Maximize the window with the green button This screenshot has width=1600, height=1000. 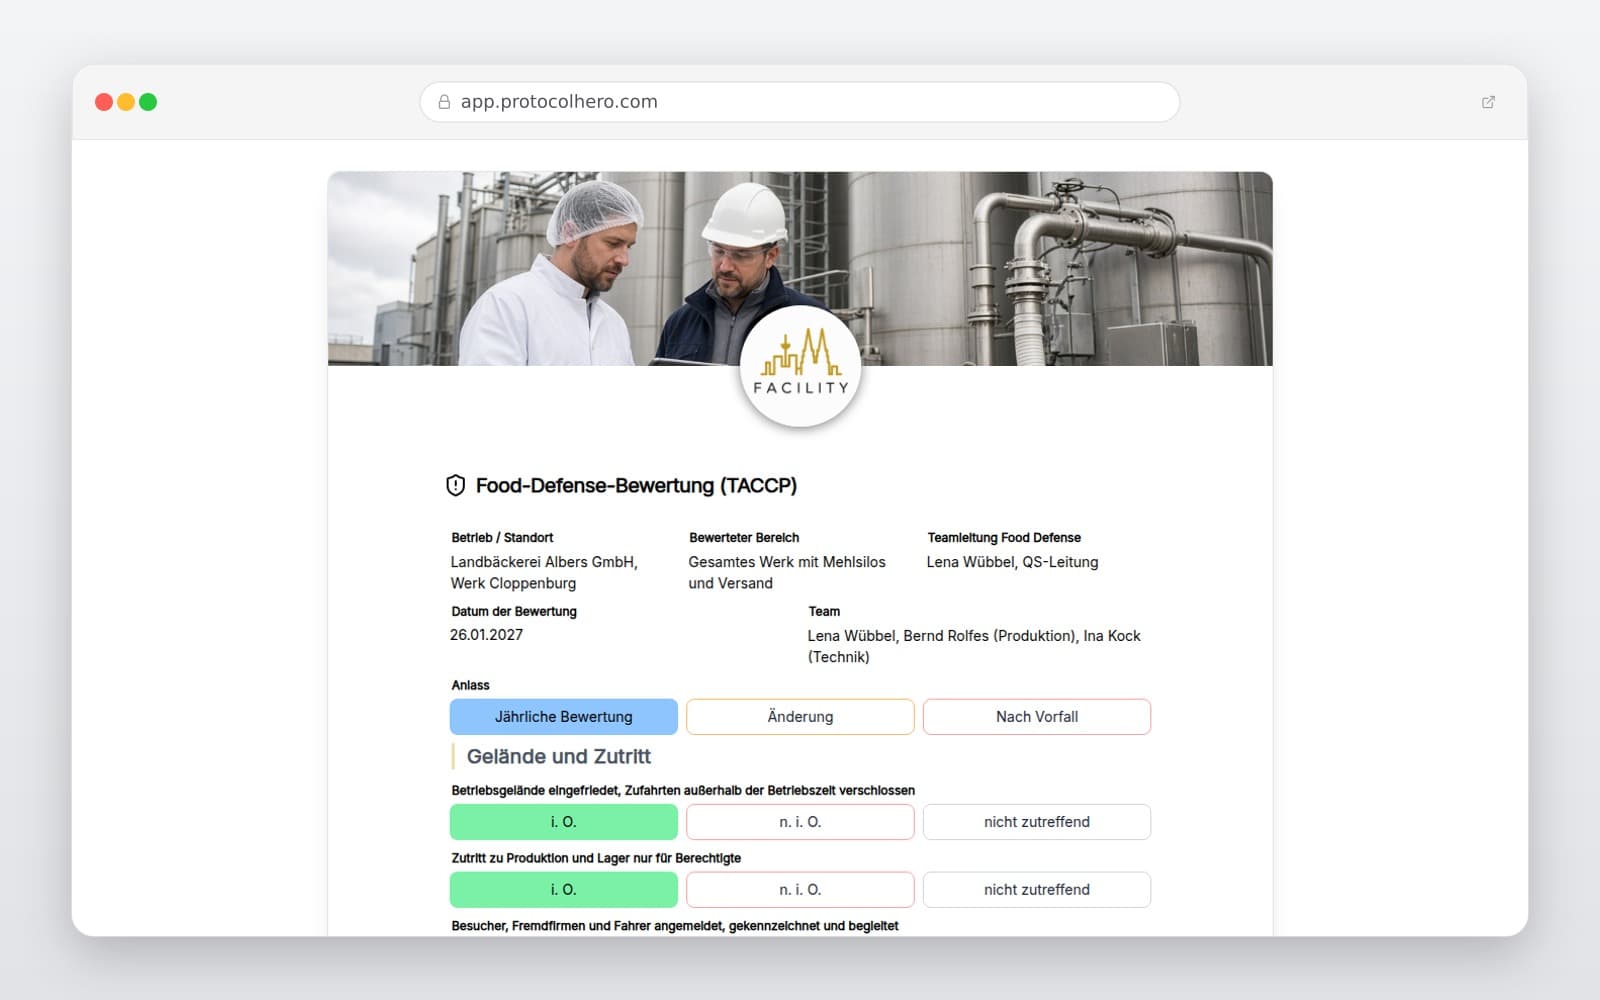[148, 102]
